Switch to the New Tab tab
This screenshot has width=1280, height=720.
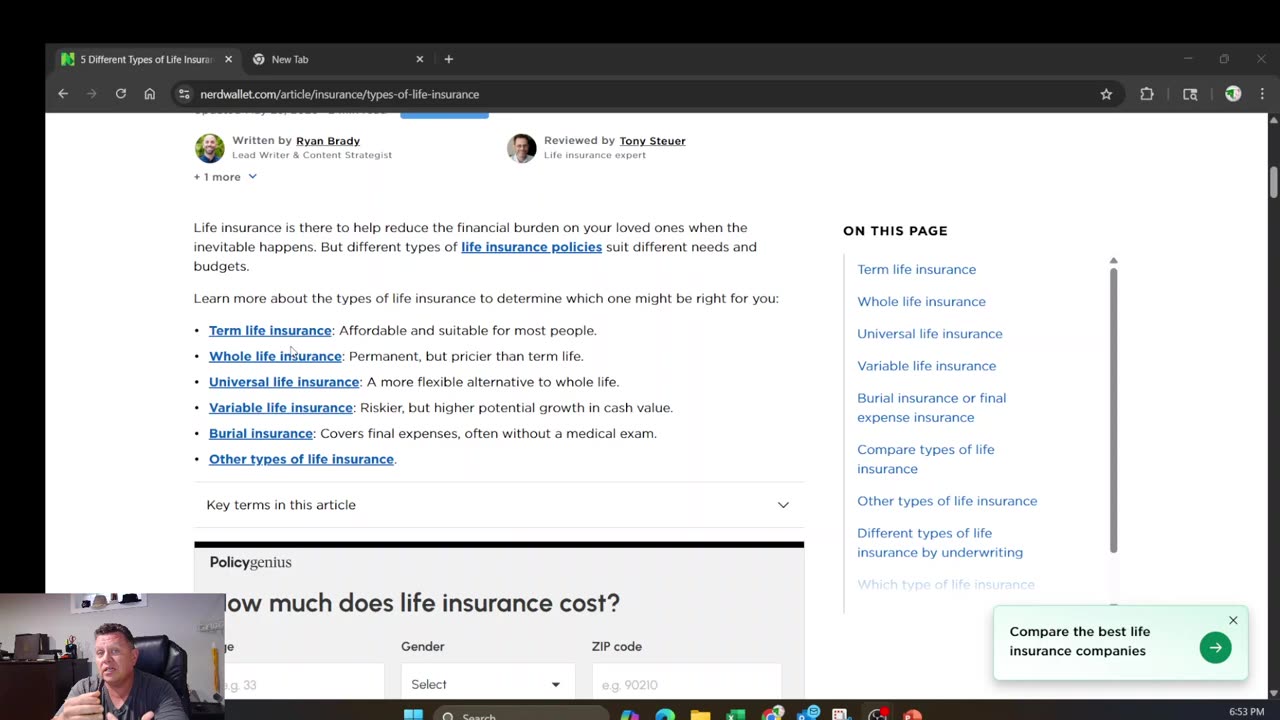tap(338, 59)
